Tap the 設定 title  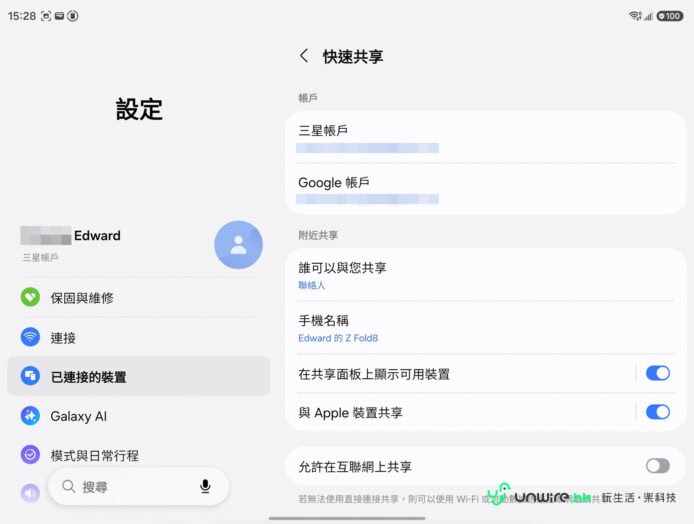coord(139,109)
